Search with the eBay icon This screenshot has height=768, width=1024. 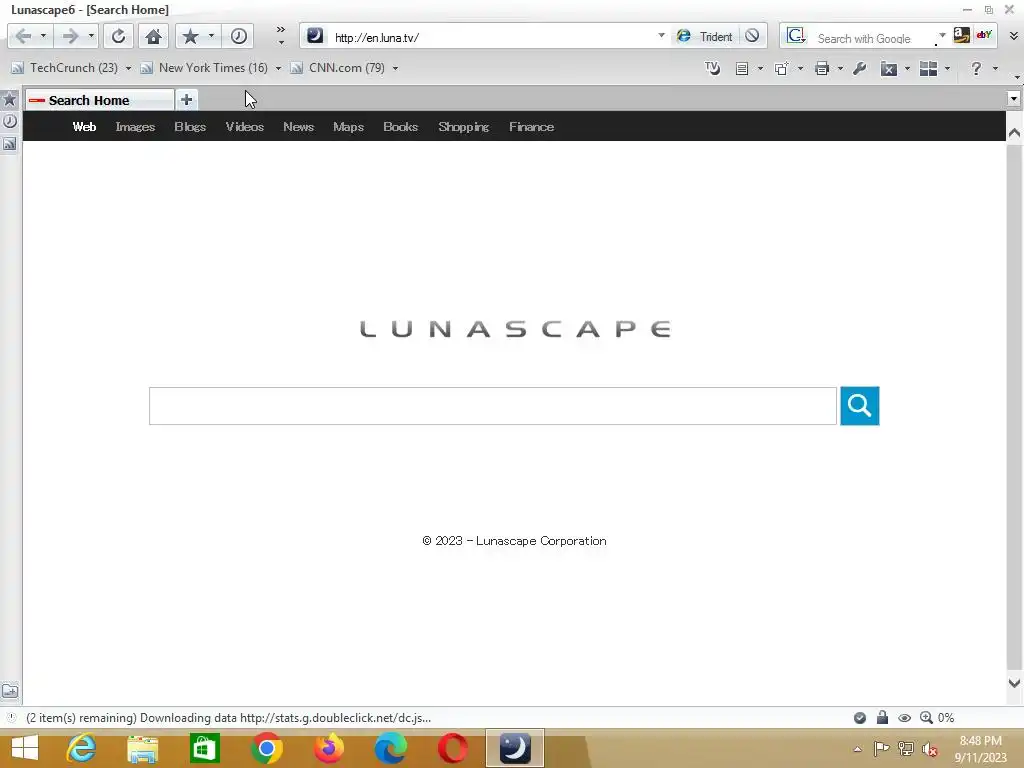point(984,35)
